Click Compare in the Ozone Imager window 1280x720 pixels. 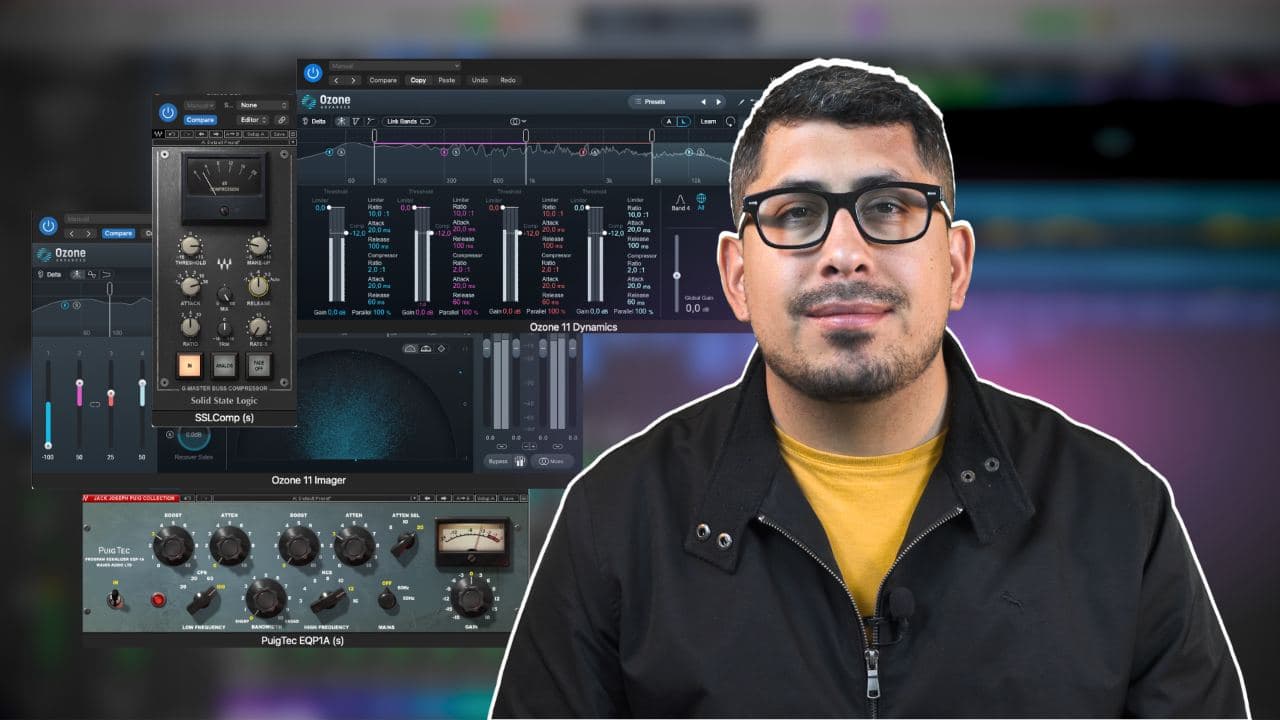[118, 233]
